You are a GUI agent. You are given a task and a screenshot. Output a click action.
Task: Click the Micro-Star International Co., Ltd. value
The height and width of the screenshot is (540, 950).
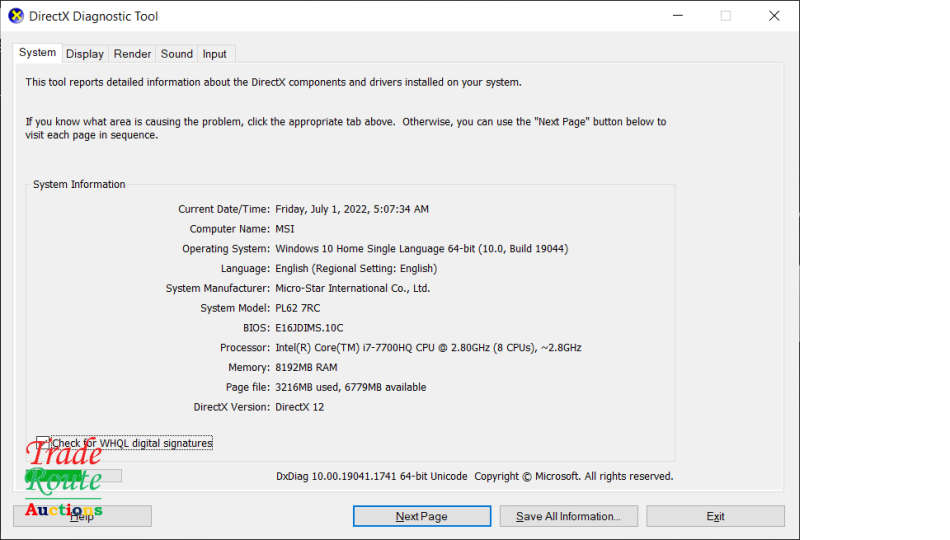353,288
